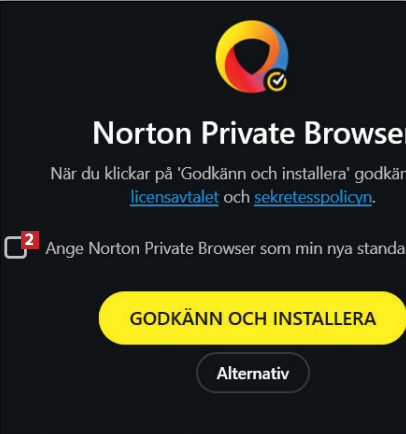Click the 'Norton Private Browser' heading
The image size is (406, 434).
tap(249, 133)
